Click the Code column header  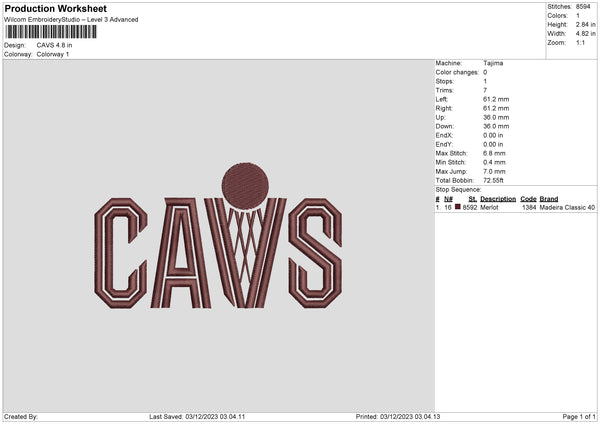(x=528, y=198)
